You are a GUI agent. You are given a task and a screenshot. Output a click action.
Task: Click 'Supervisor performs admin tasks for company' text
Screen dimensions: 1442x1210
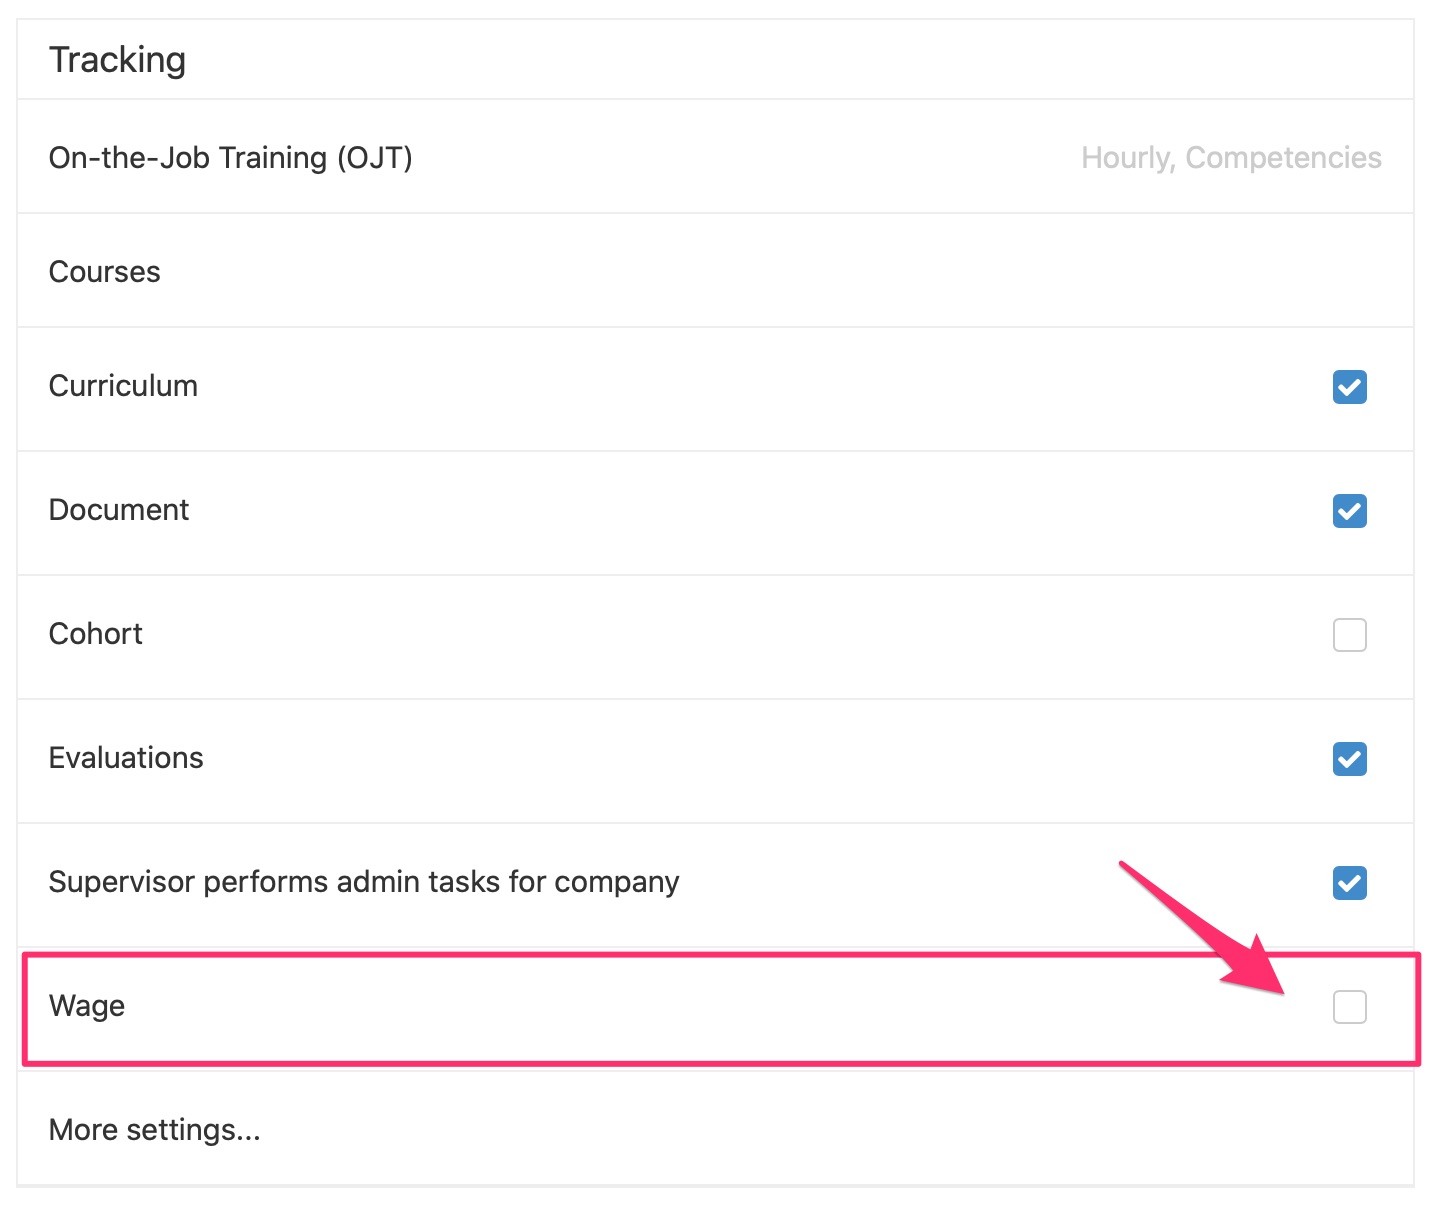click(364, 882)
